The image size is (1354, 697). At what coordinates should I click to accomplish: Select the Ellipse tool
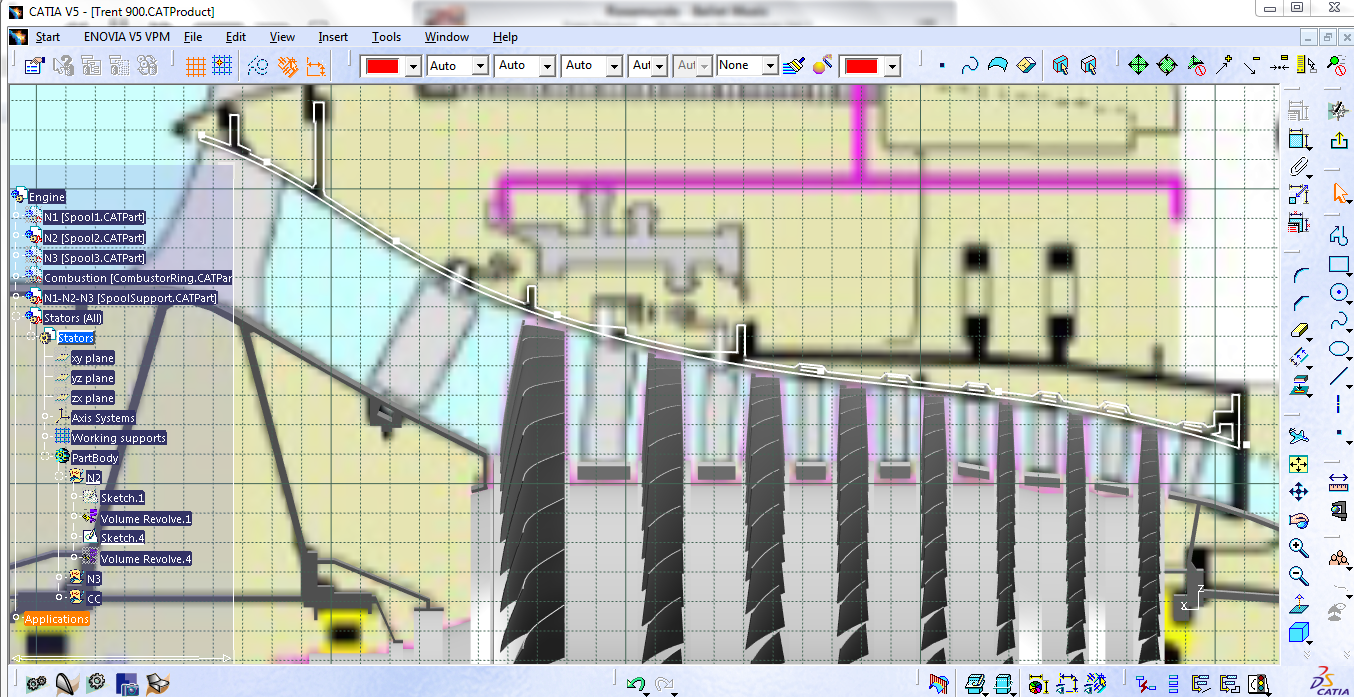coord(1338,349)
